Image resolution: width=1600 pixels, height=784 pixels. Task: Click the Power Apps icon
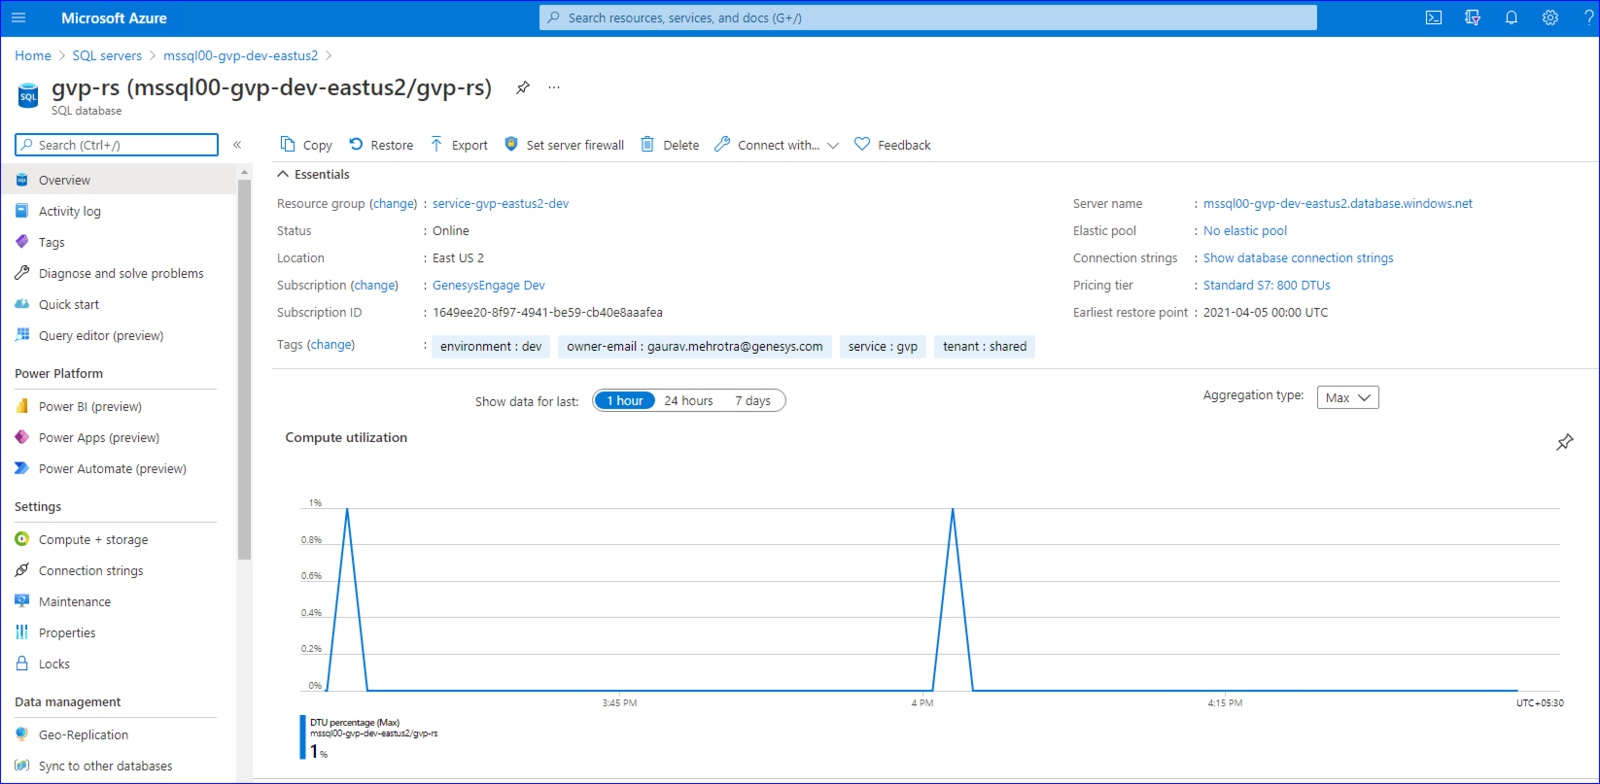pyautogui.click(x=22, y=437)
